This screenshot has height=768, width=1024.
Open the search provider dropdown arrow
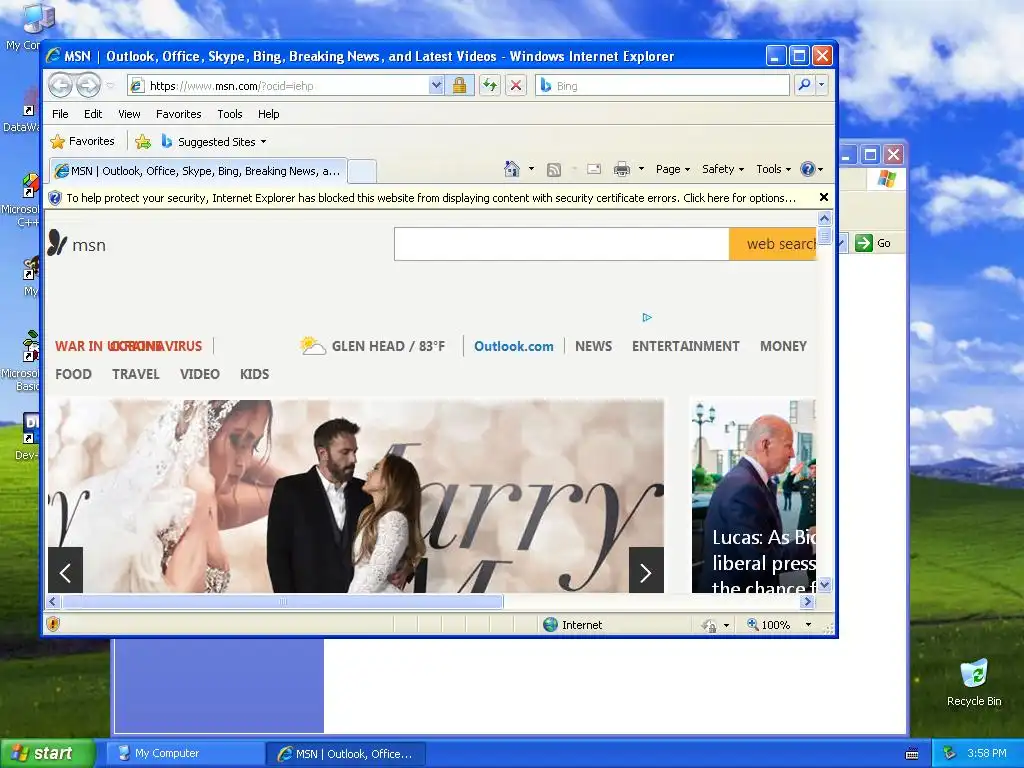pos(822,86)
